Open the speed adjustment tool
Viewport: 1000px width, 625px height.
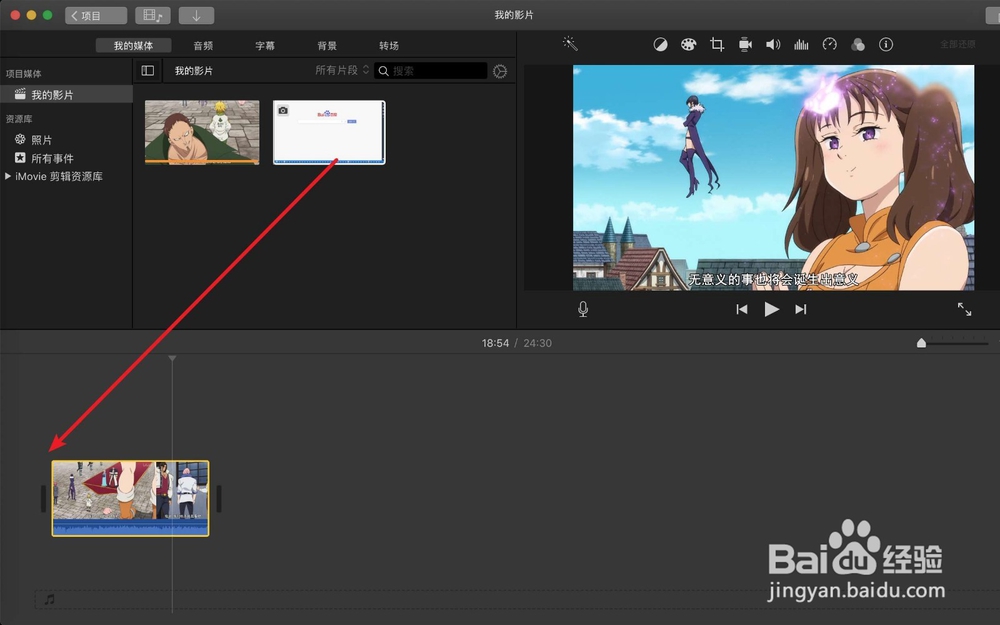point(829,44)
